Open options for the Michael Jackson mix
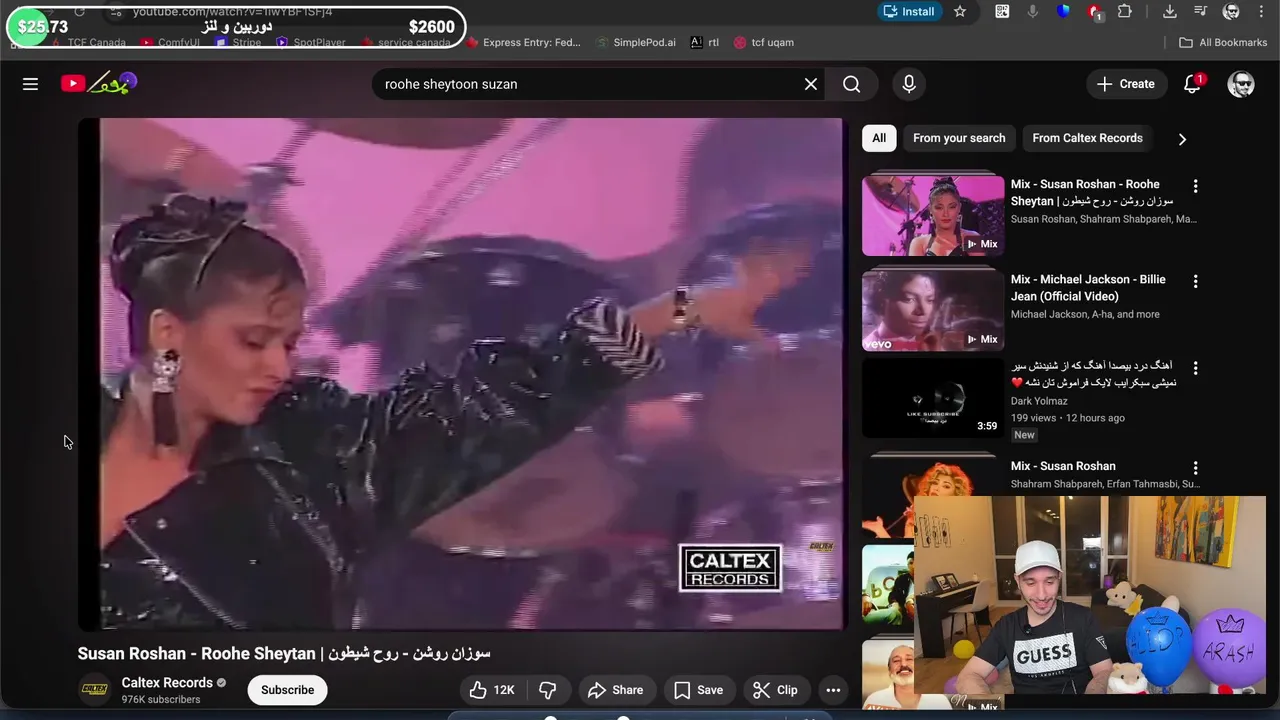The width and height of the screenshot is (1280, 720). [x=1195, y=281]
